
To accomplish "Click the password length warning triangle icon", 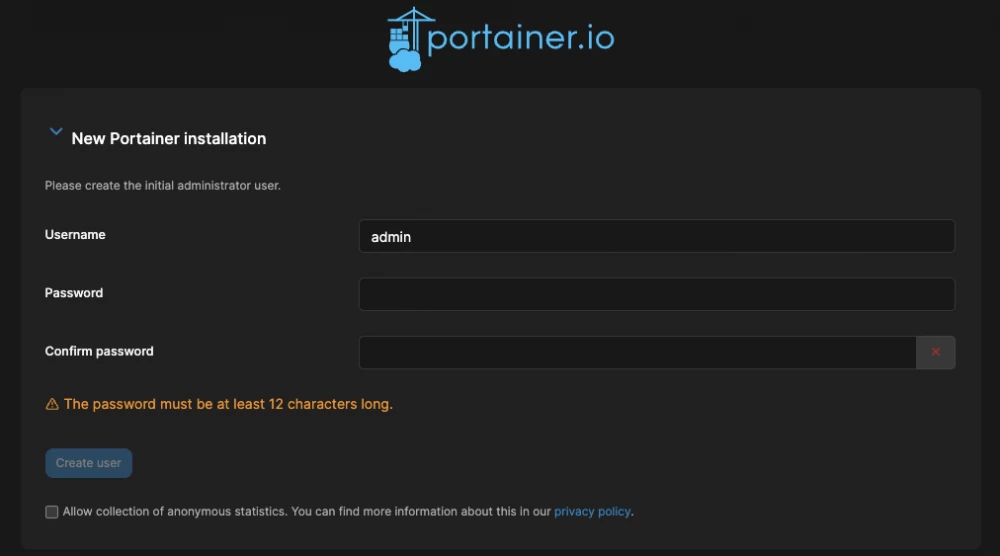I will (52, 404).
